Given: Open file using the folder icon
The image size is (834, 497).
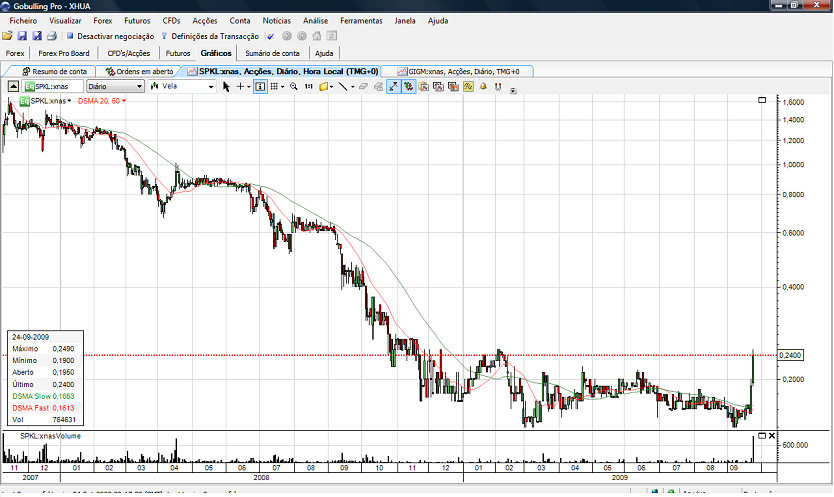Looking at the screenshot, I should (7, 36).
